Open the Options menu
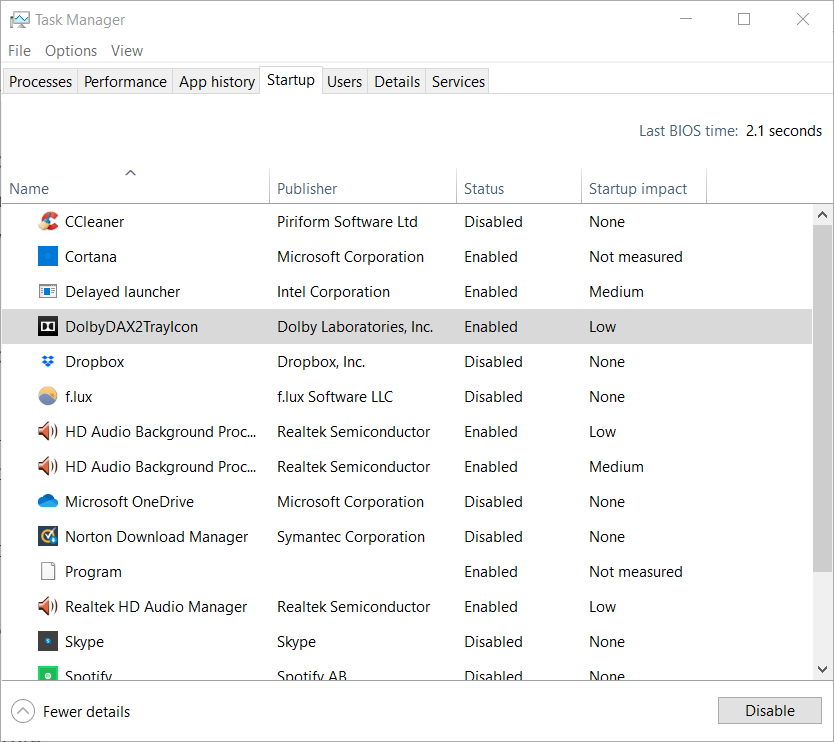The width and height of the screenshot is (834, 742). pos(71,51)
